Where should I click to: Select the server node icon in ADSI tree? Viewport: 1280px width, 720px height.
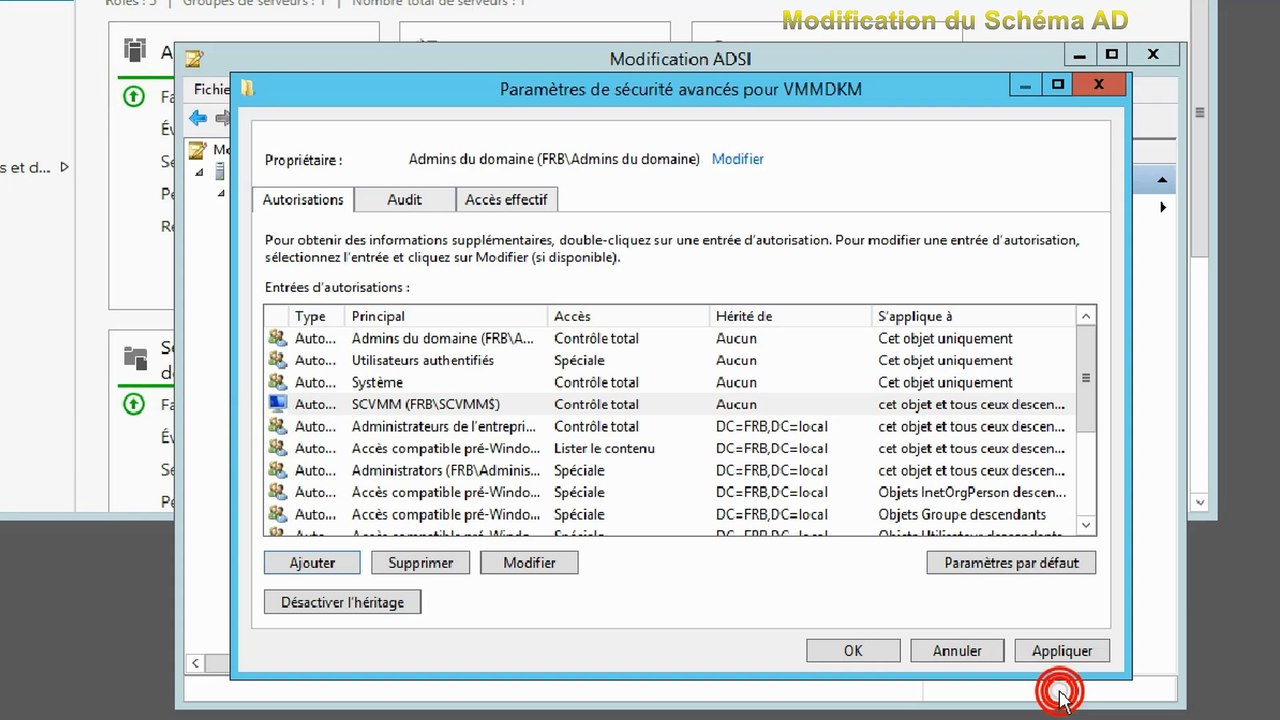220,172
